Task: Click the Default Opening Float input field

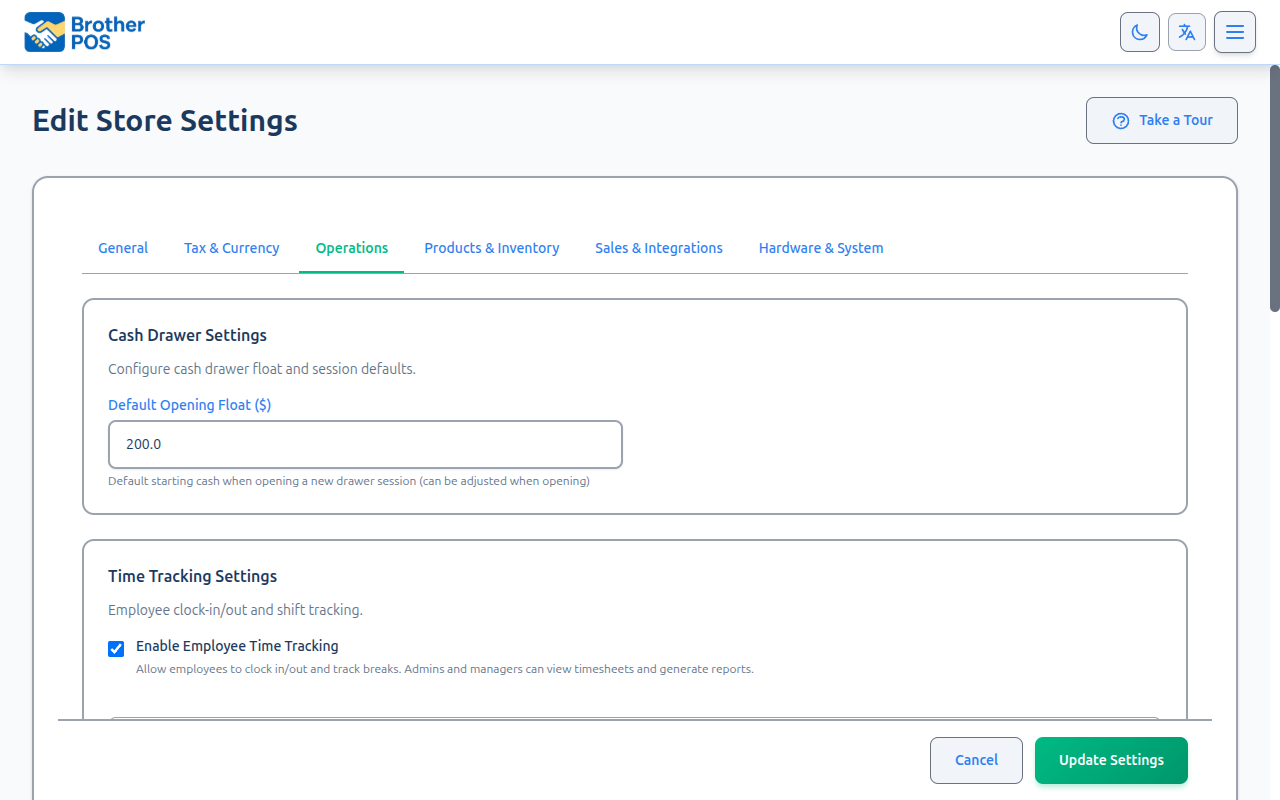Action: [365, 444]
